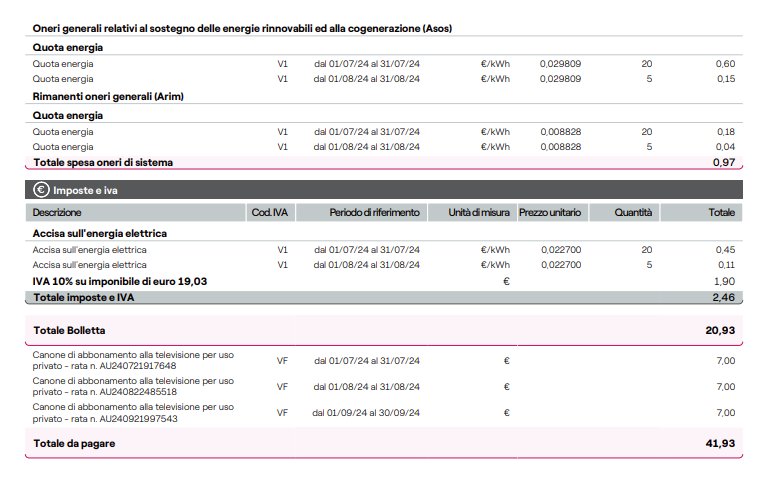Click the TV licence instalment AU240721917648
758x490 pixels.
tap(134, 361)
